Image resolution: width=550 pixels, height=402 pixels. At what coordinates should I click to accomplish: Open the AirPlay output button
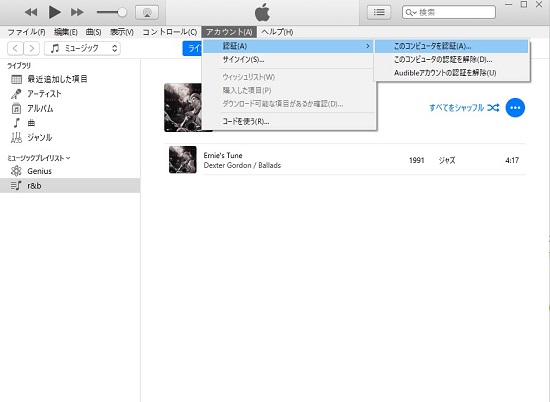(x=147, y=13)
